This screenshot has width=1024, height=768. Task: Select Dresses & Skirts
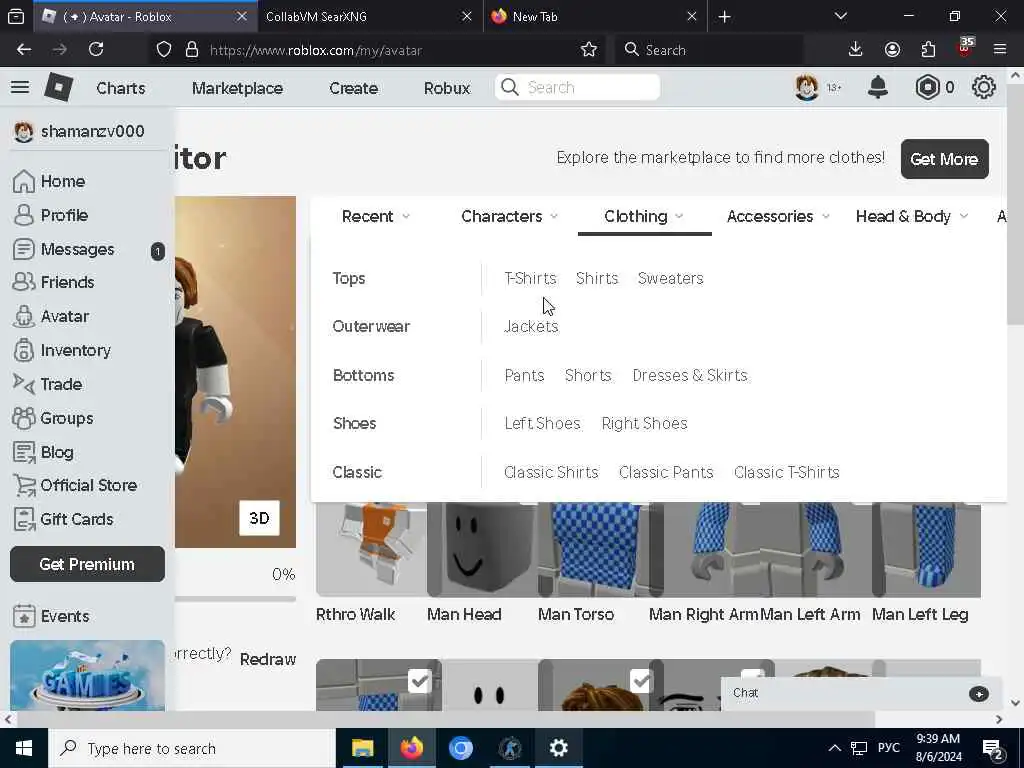pos(690,376)
